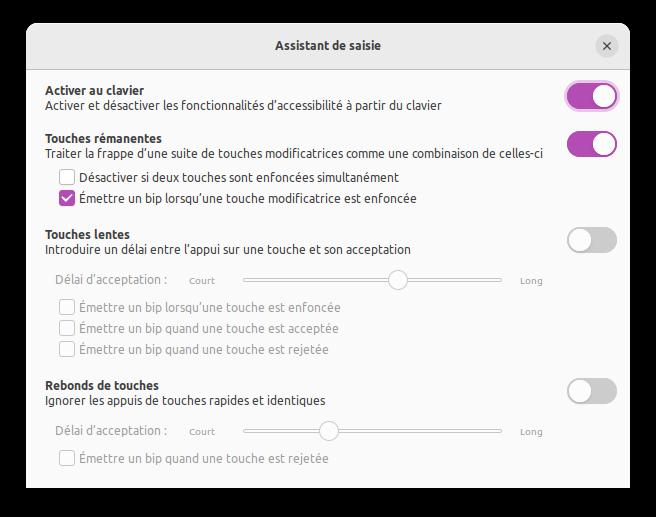Click the Assistant de saisie title bar
Image resolution: width=656 pixels, height=517 pixels.
(327, 46)
